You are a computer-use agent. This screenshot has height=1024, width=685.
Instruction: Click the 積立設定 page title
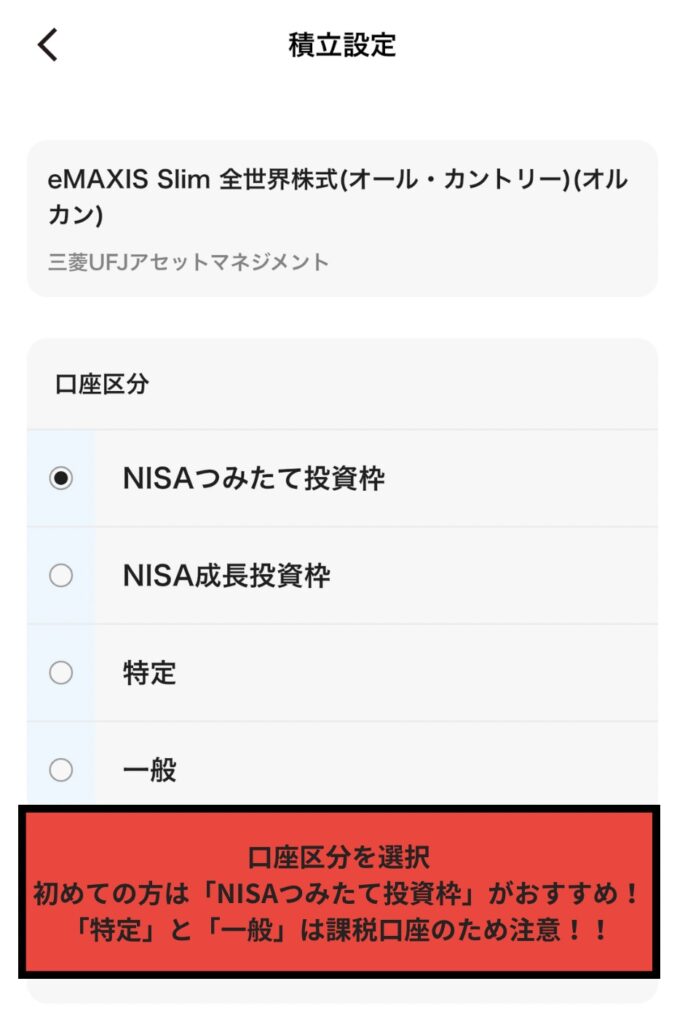point(342,45)
